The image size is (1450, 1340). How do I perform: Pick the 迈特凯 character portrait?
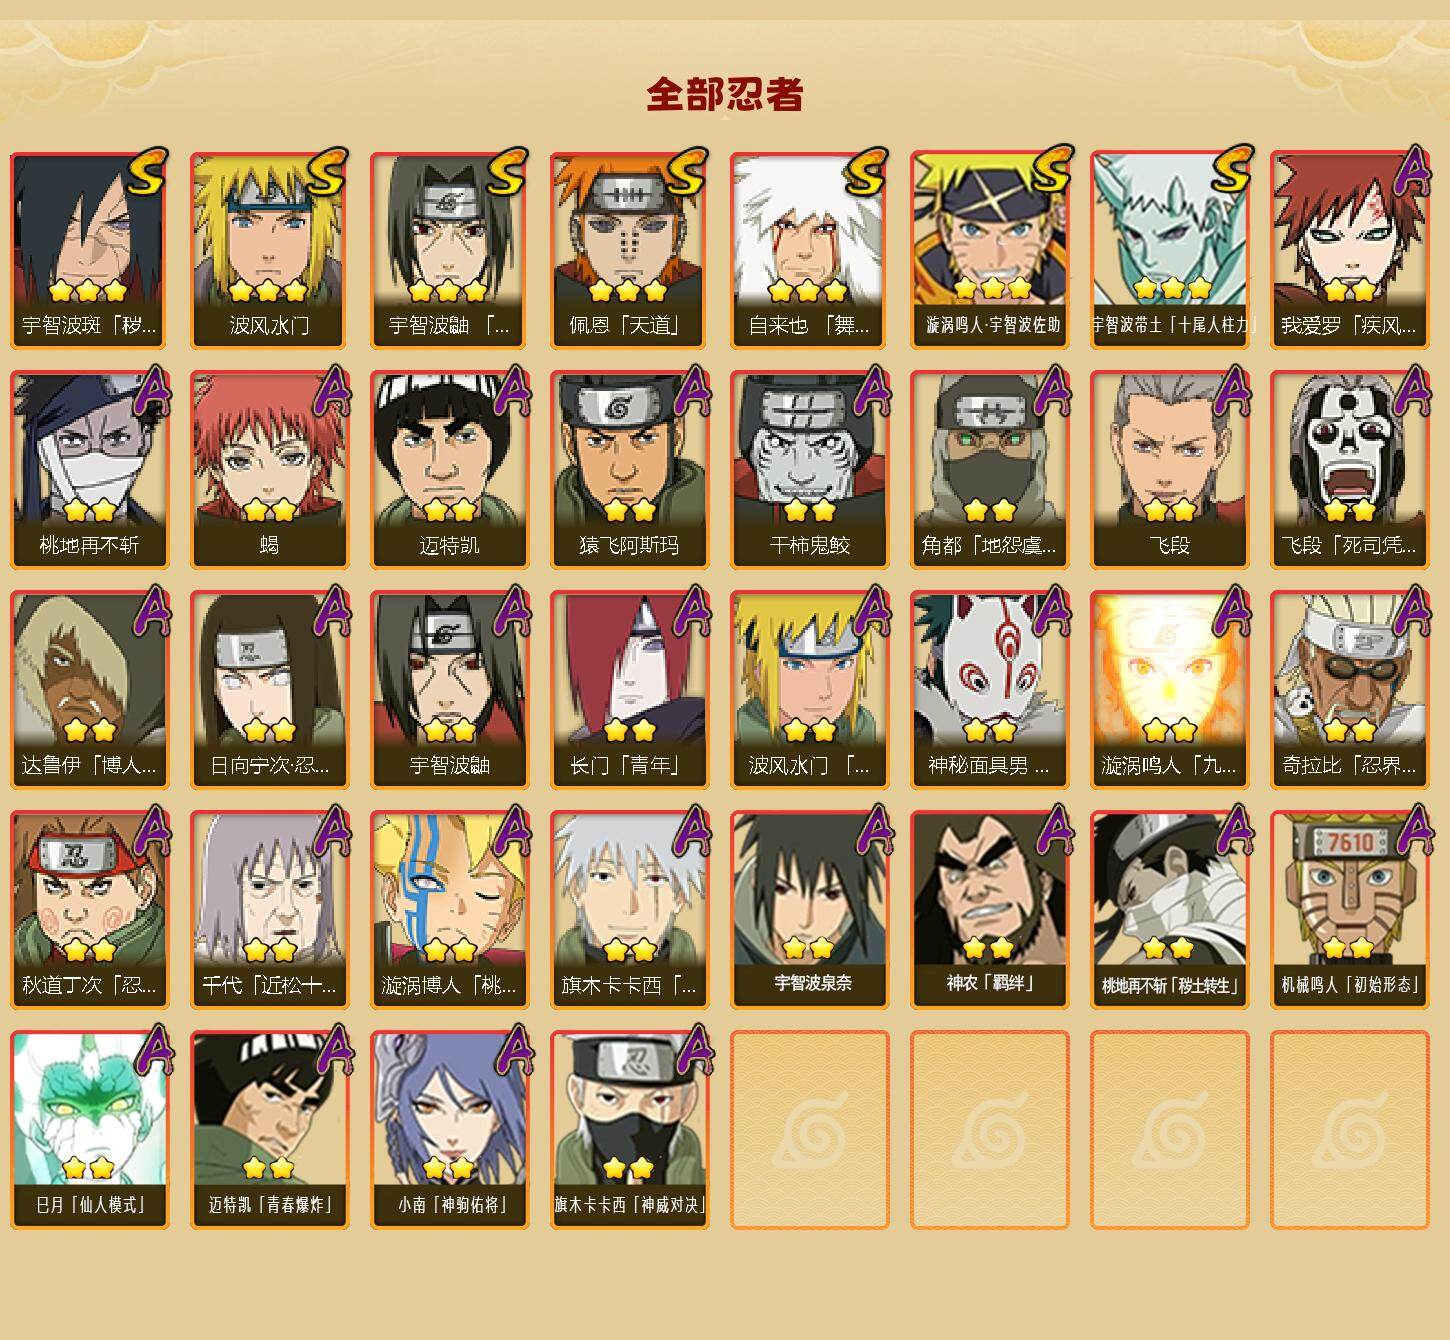coord(449,470)
